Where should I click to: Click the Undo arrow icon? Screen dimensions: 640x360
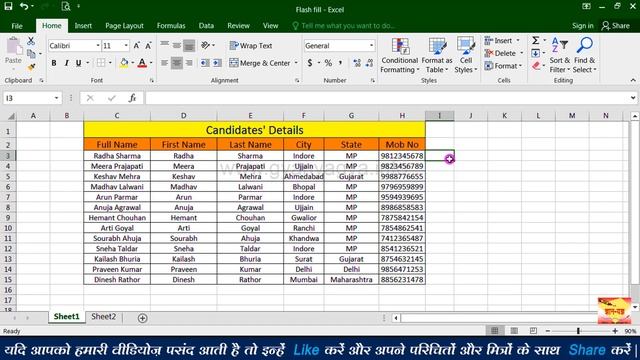pos(24,7)
